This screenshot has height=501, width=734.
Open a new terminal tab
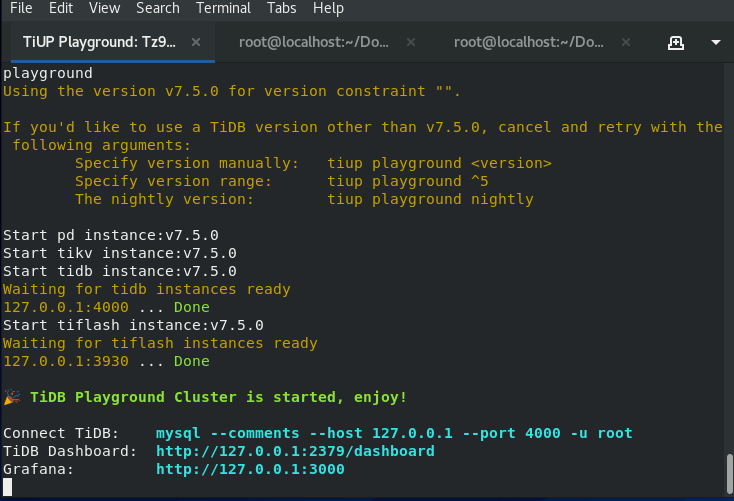click(676, 42)
